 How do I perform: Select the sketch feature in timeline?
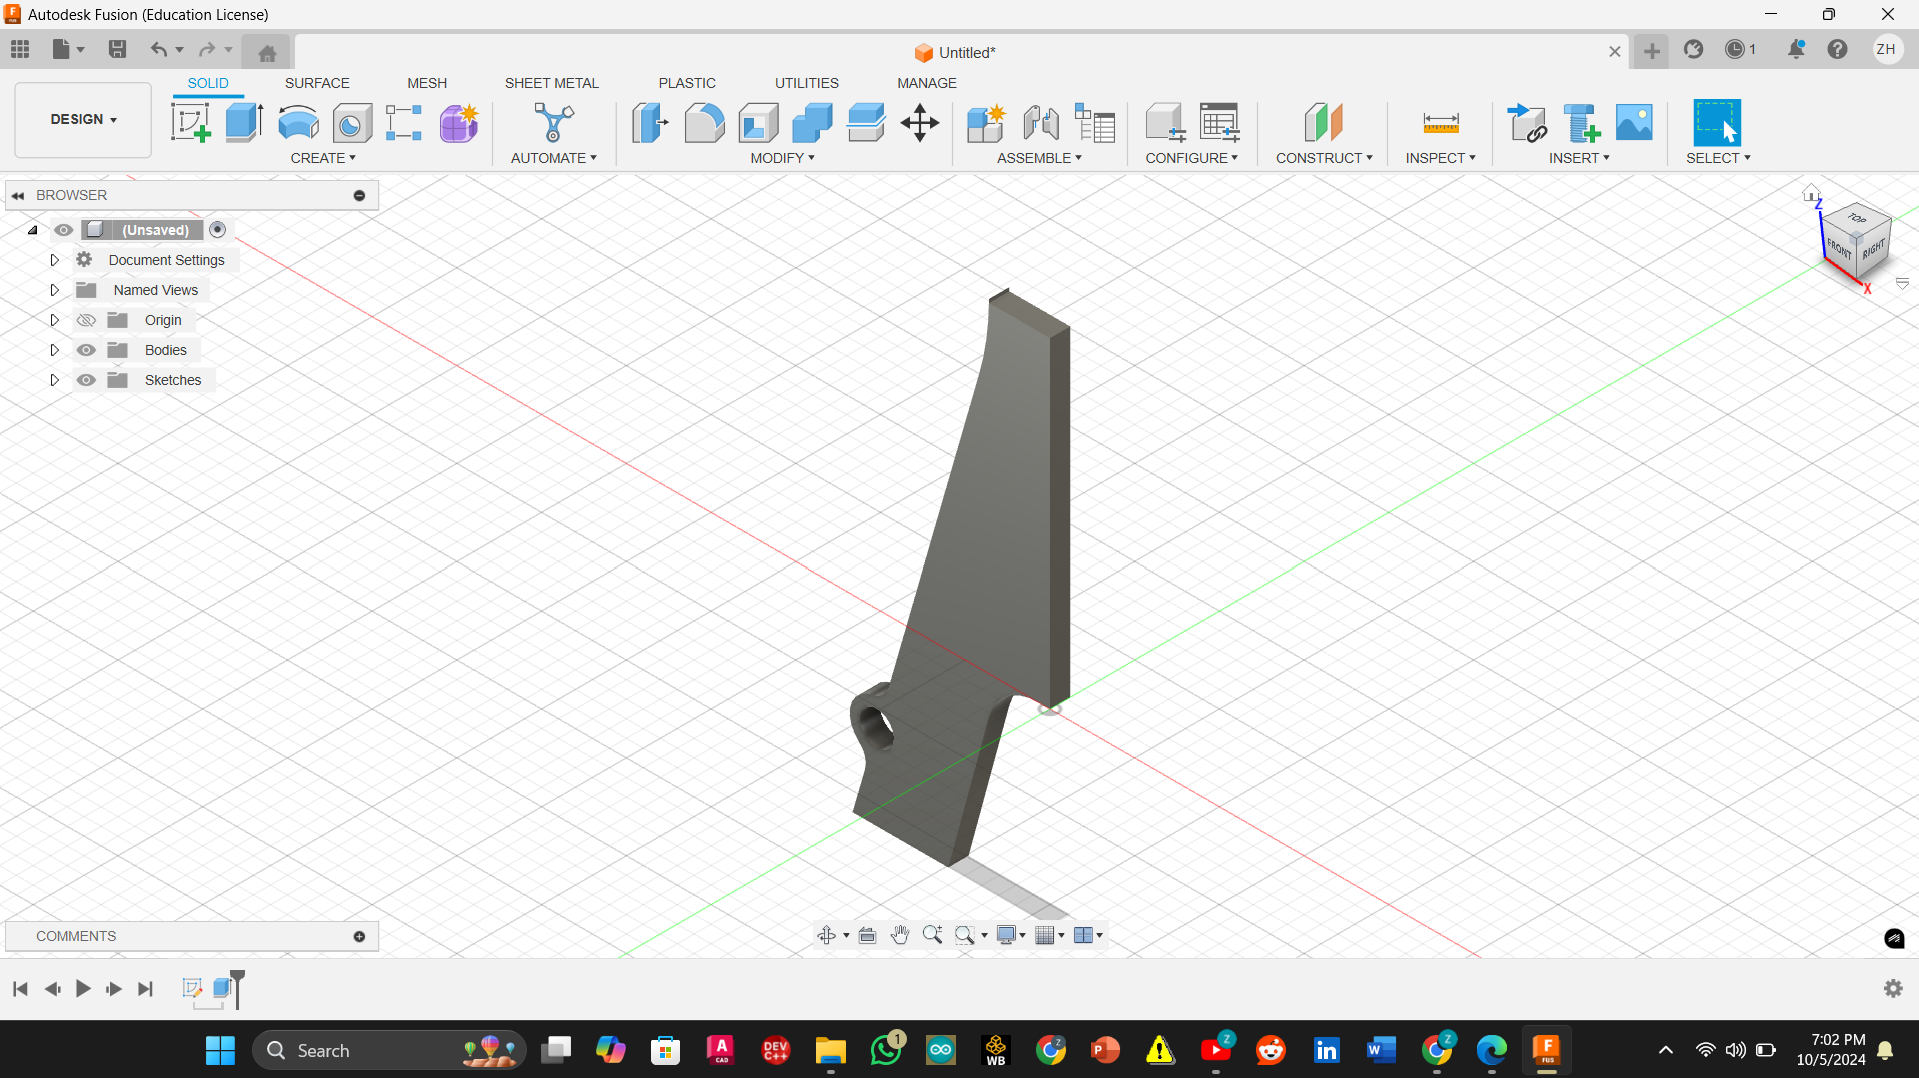pyautogui.click(x=192, y=988)
